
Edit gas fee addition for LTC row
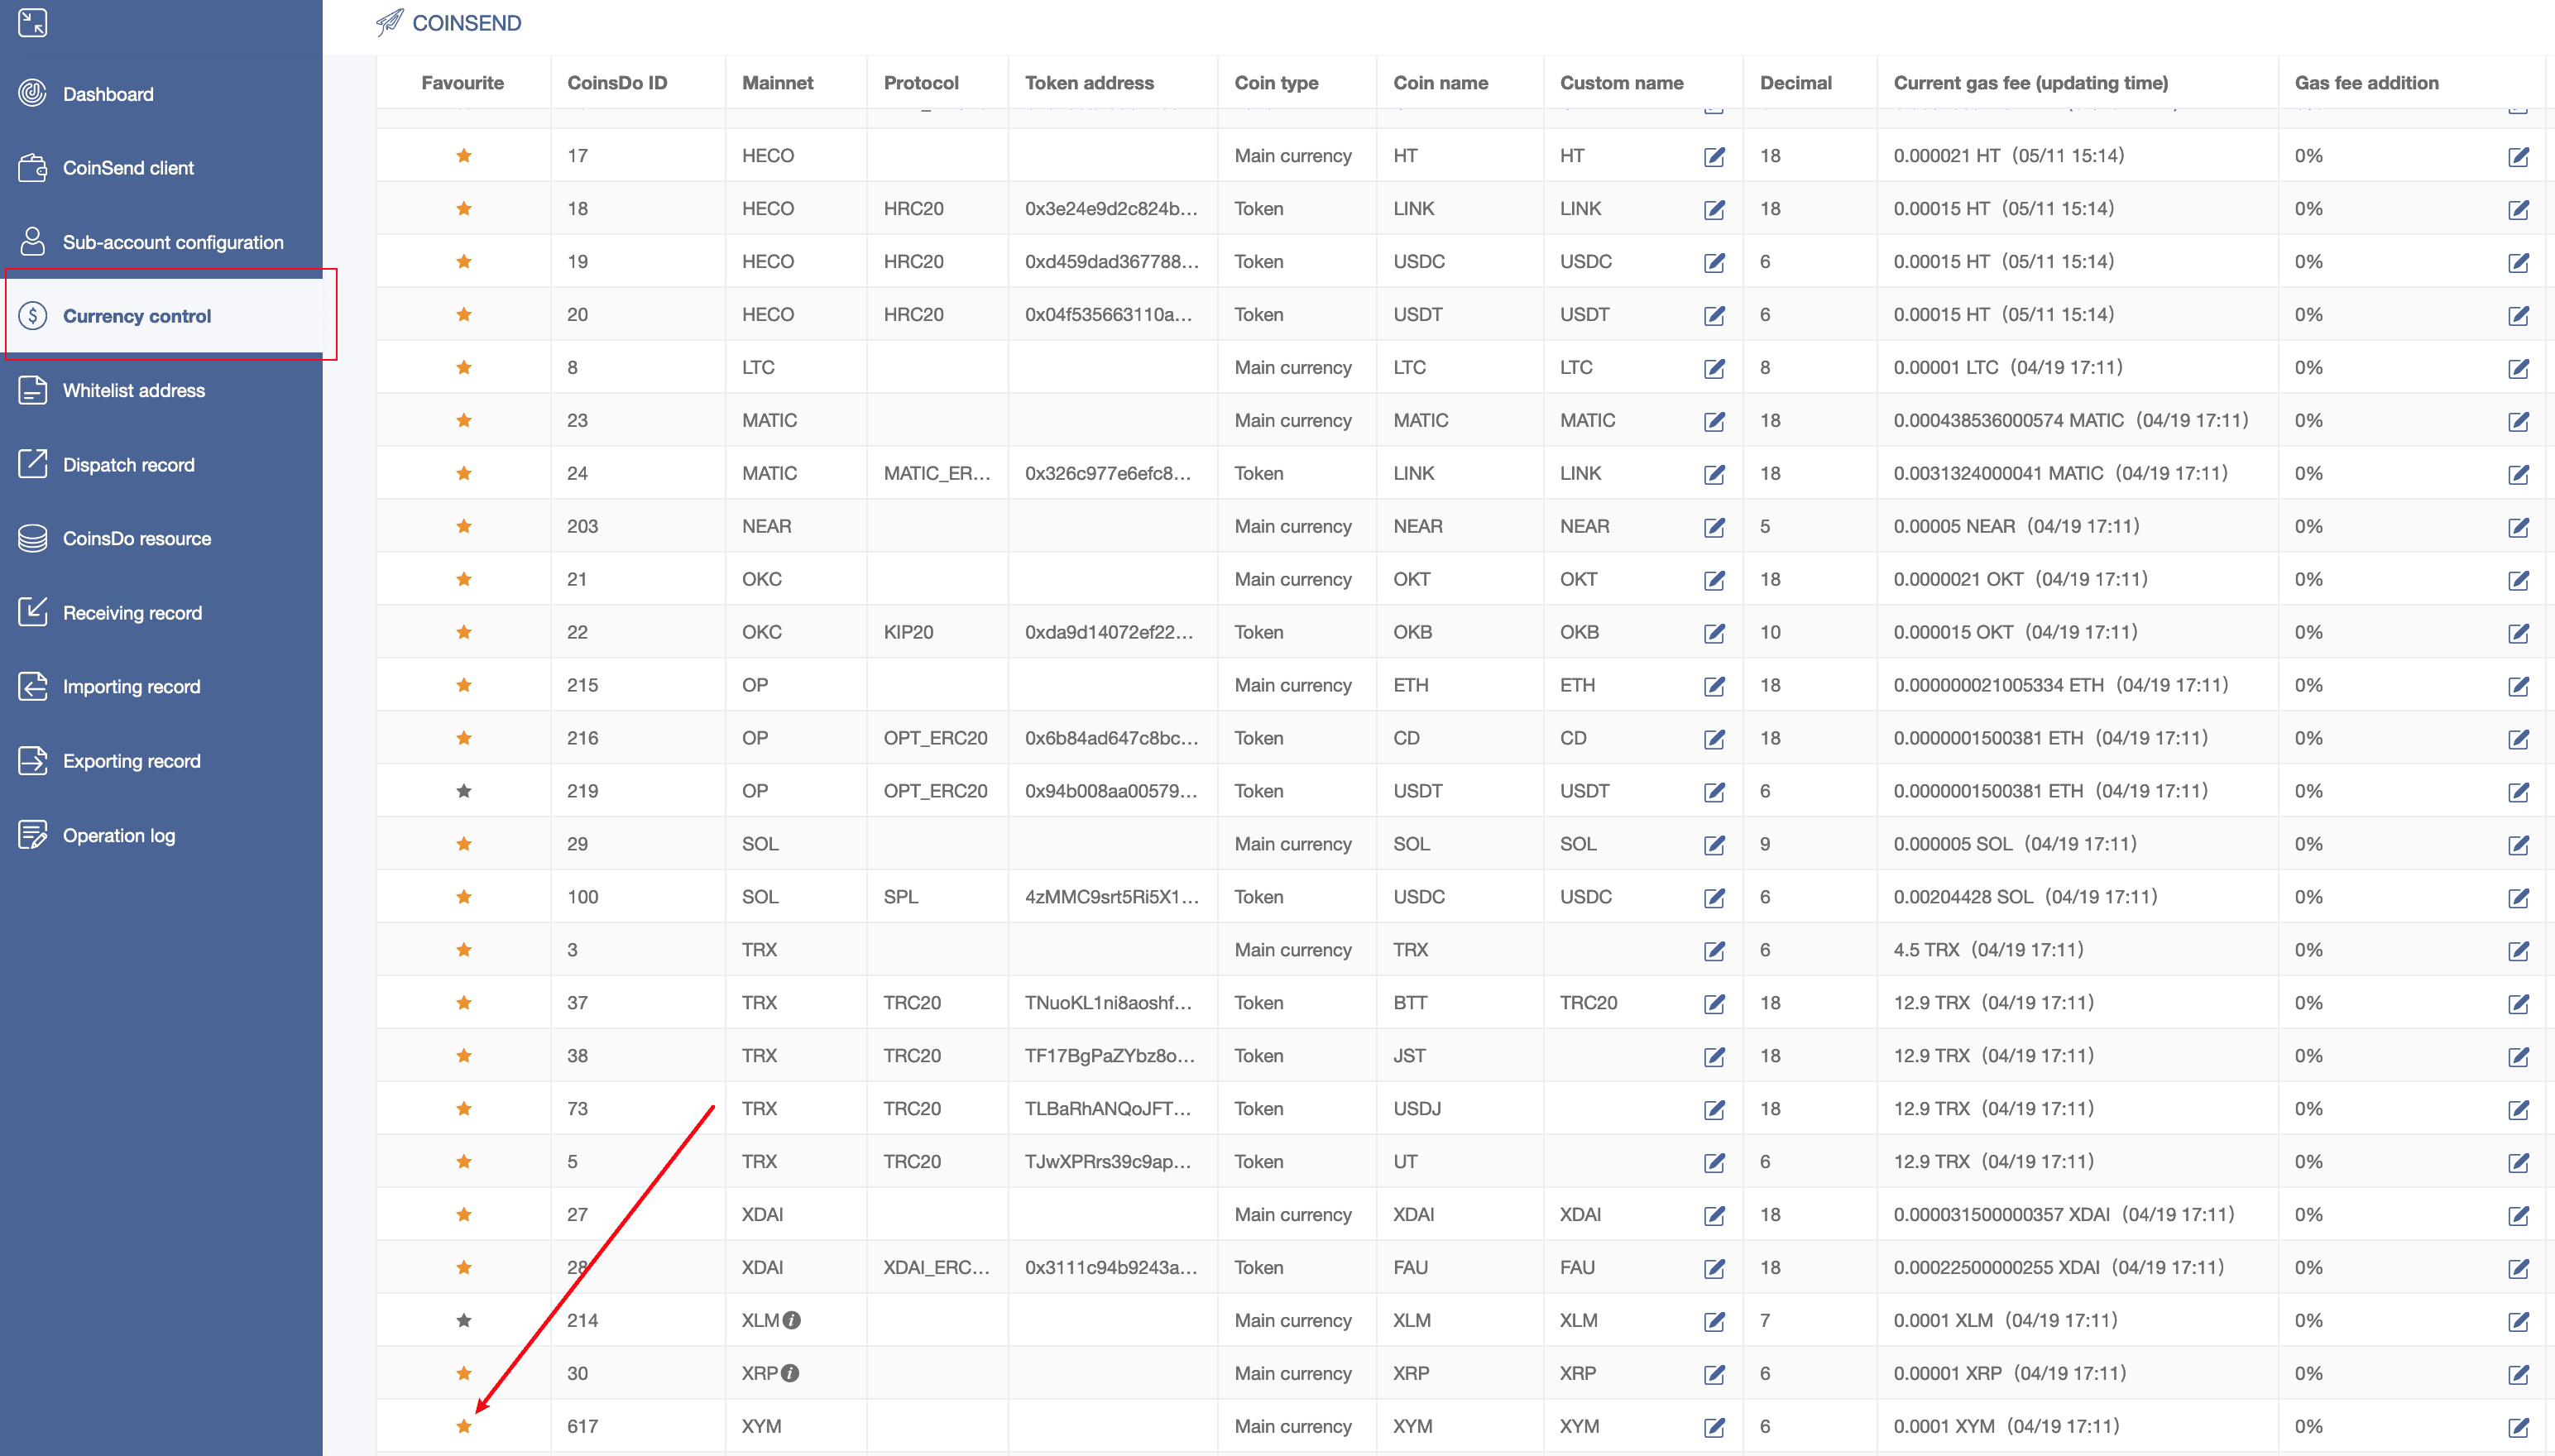coord(2518,369)
